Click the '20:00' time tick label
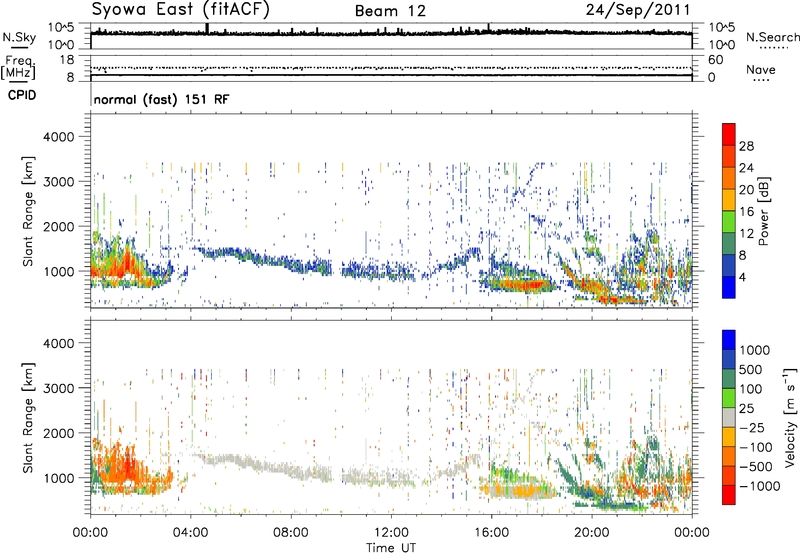 pyautogui.click(x=592, y=533)
